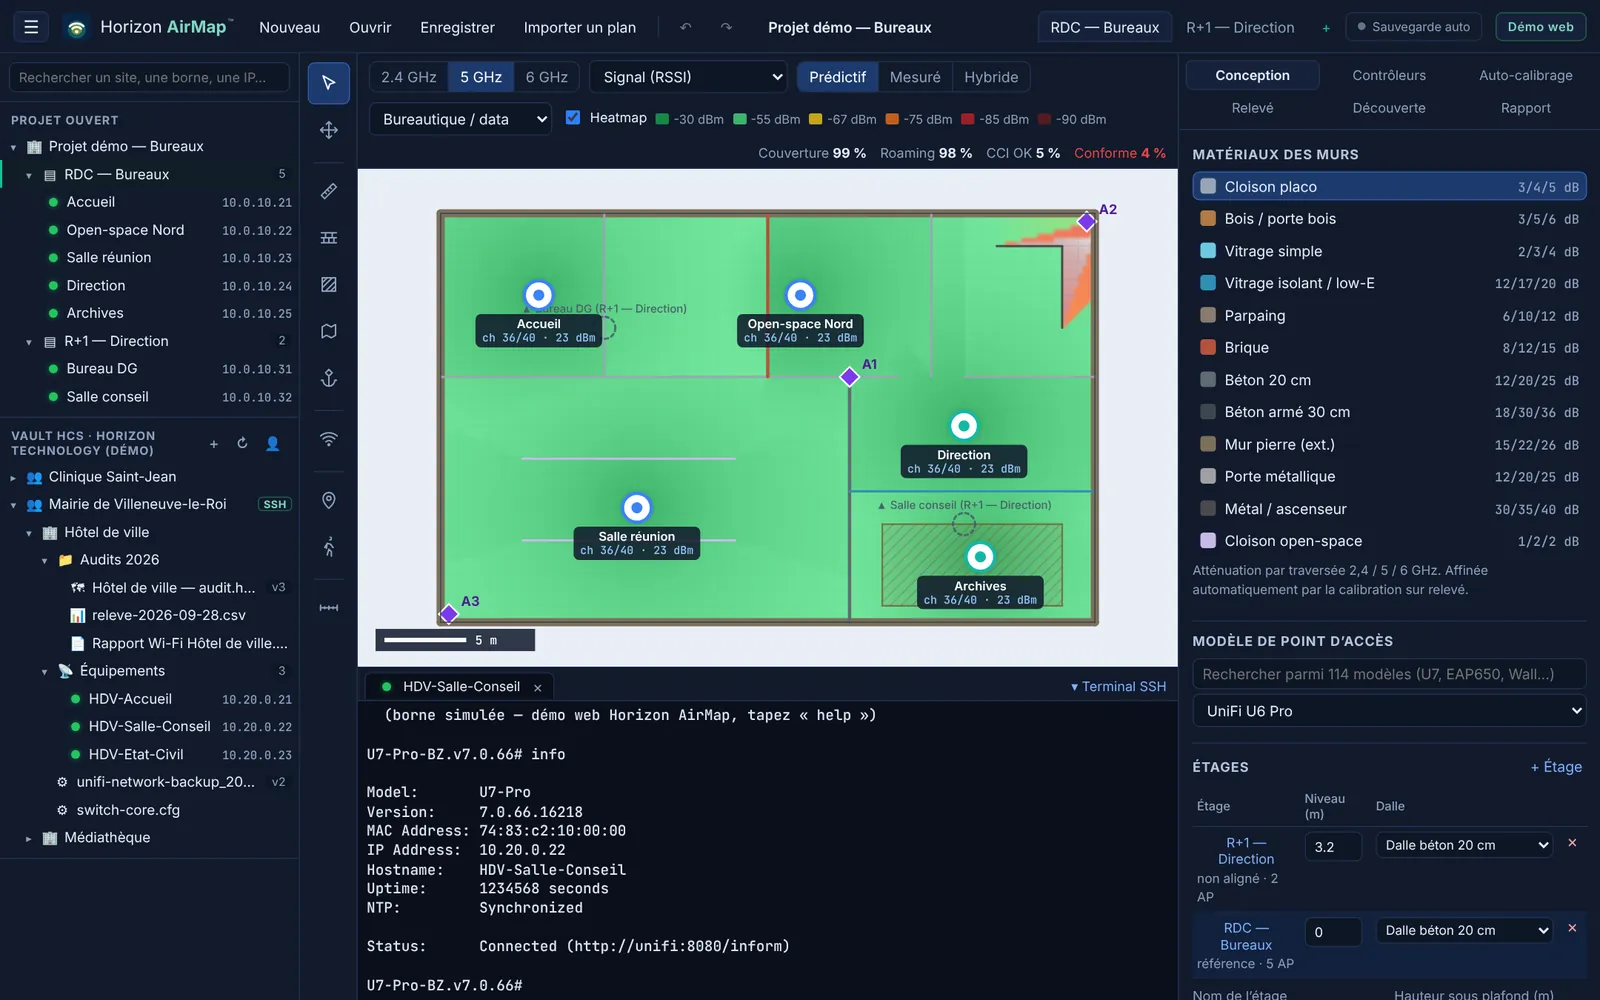Switch to the R+1 — Direction floor tab
This screenshot has width=1600, height=1000.
(1240, 27)
